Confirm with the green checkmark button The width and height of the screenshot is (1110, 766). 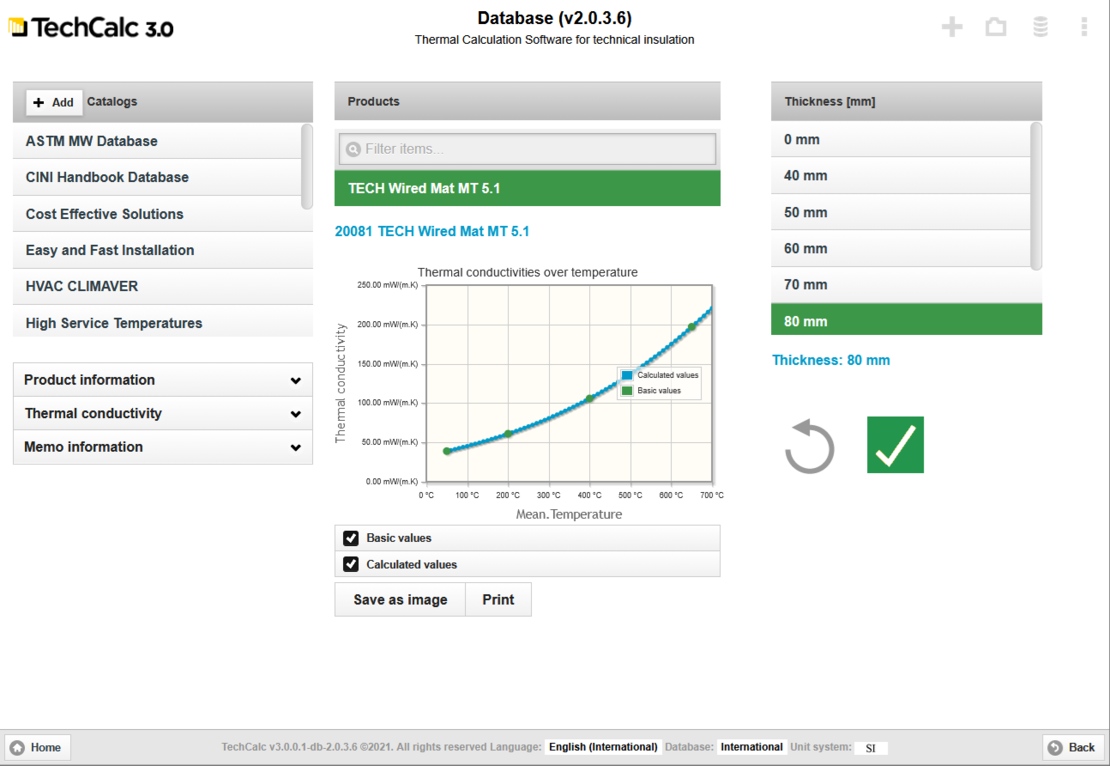(895, 445)
